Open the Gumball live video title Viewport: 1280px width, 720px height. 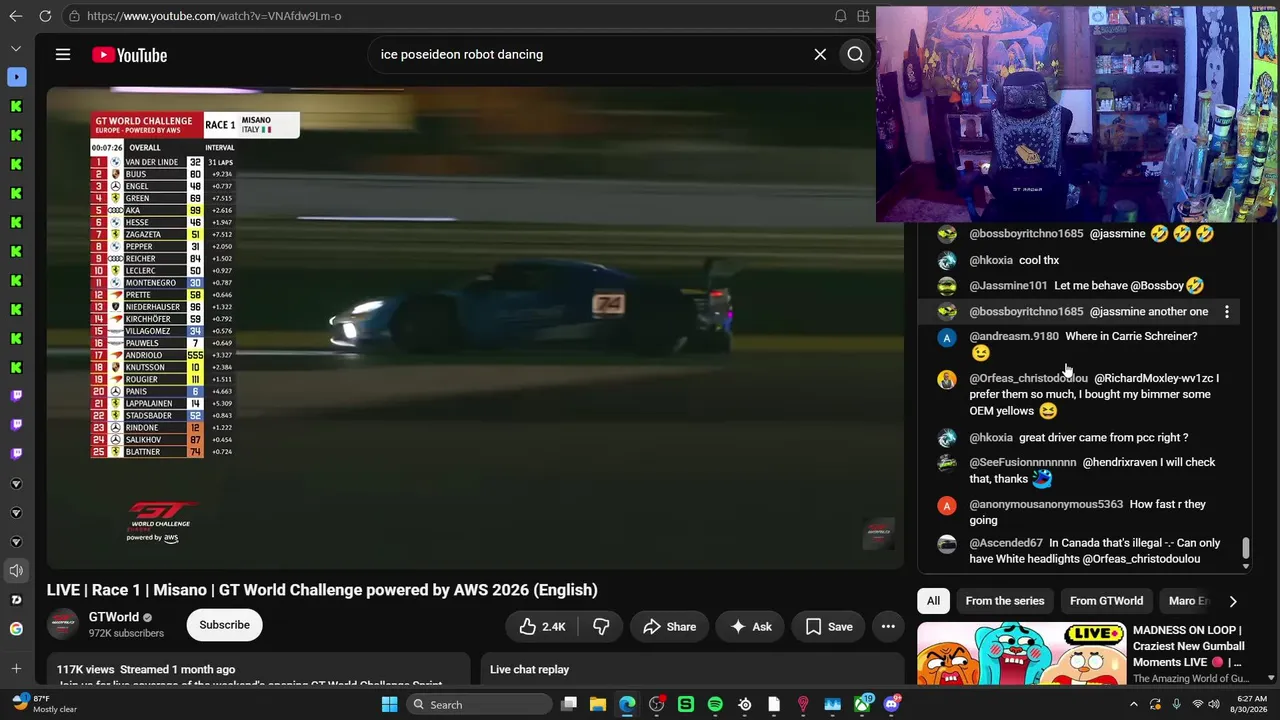tap(1188, 646)
